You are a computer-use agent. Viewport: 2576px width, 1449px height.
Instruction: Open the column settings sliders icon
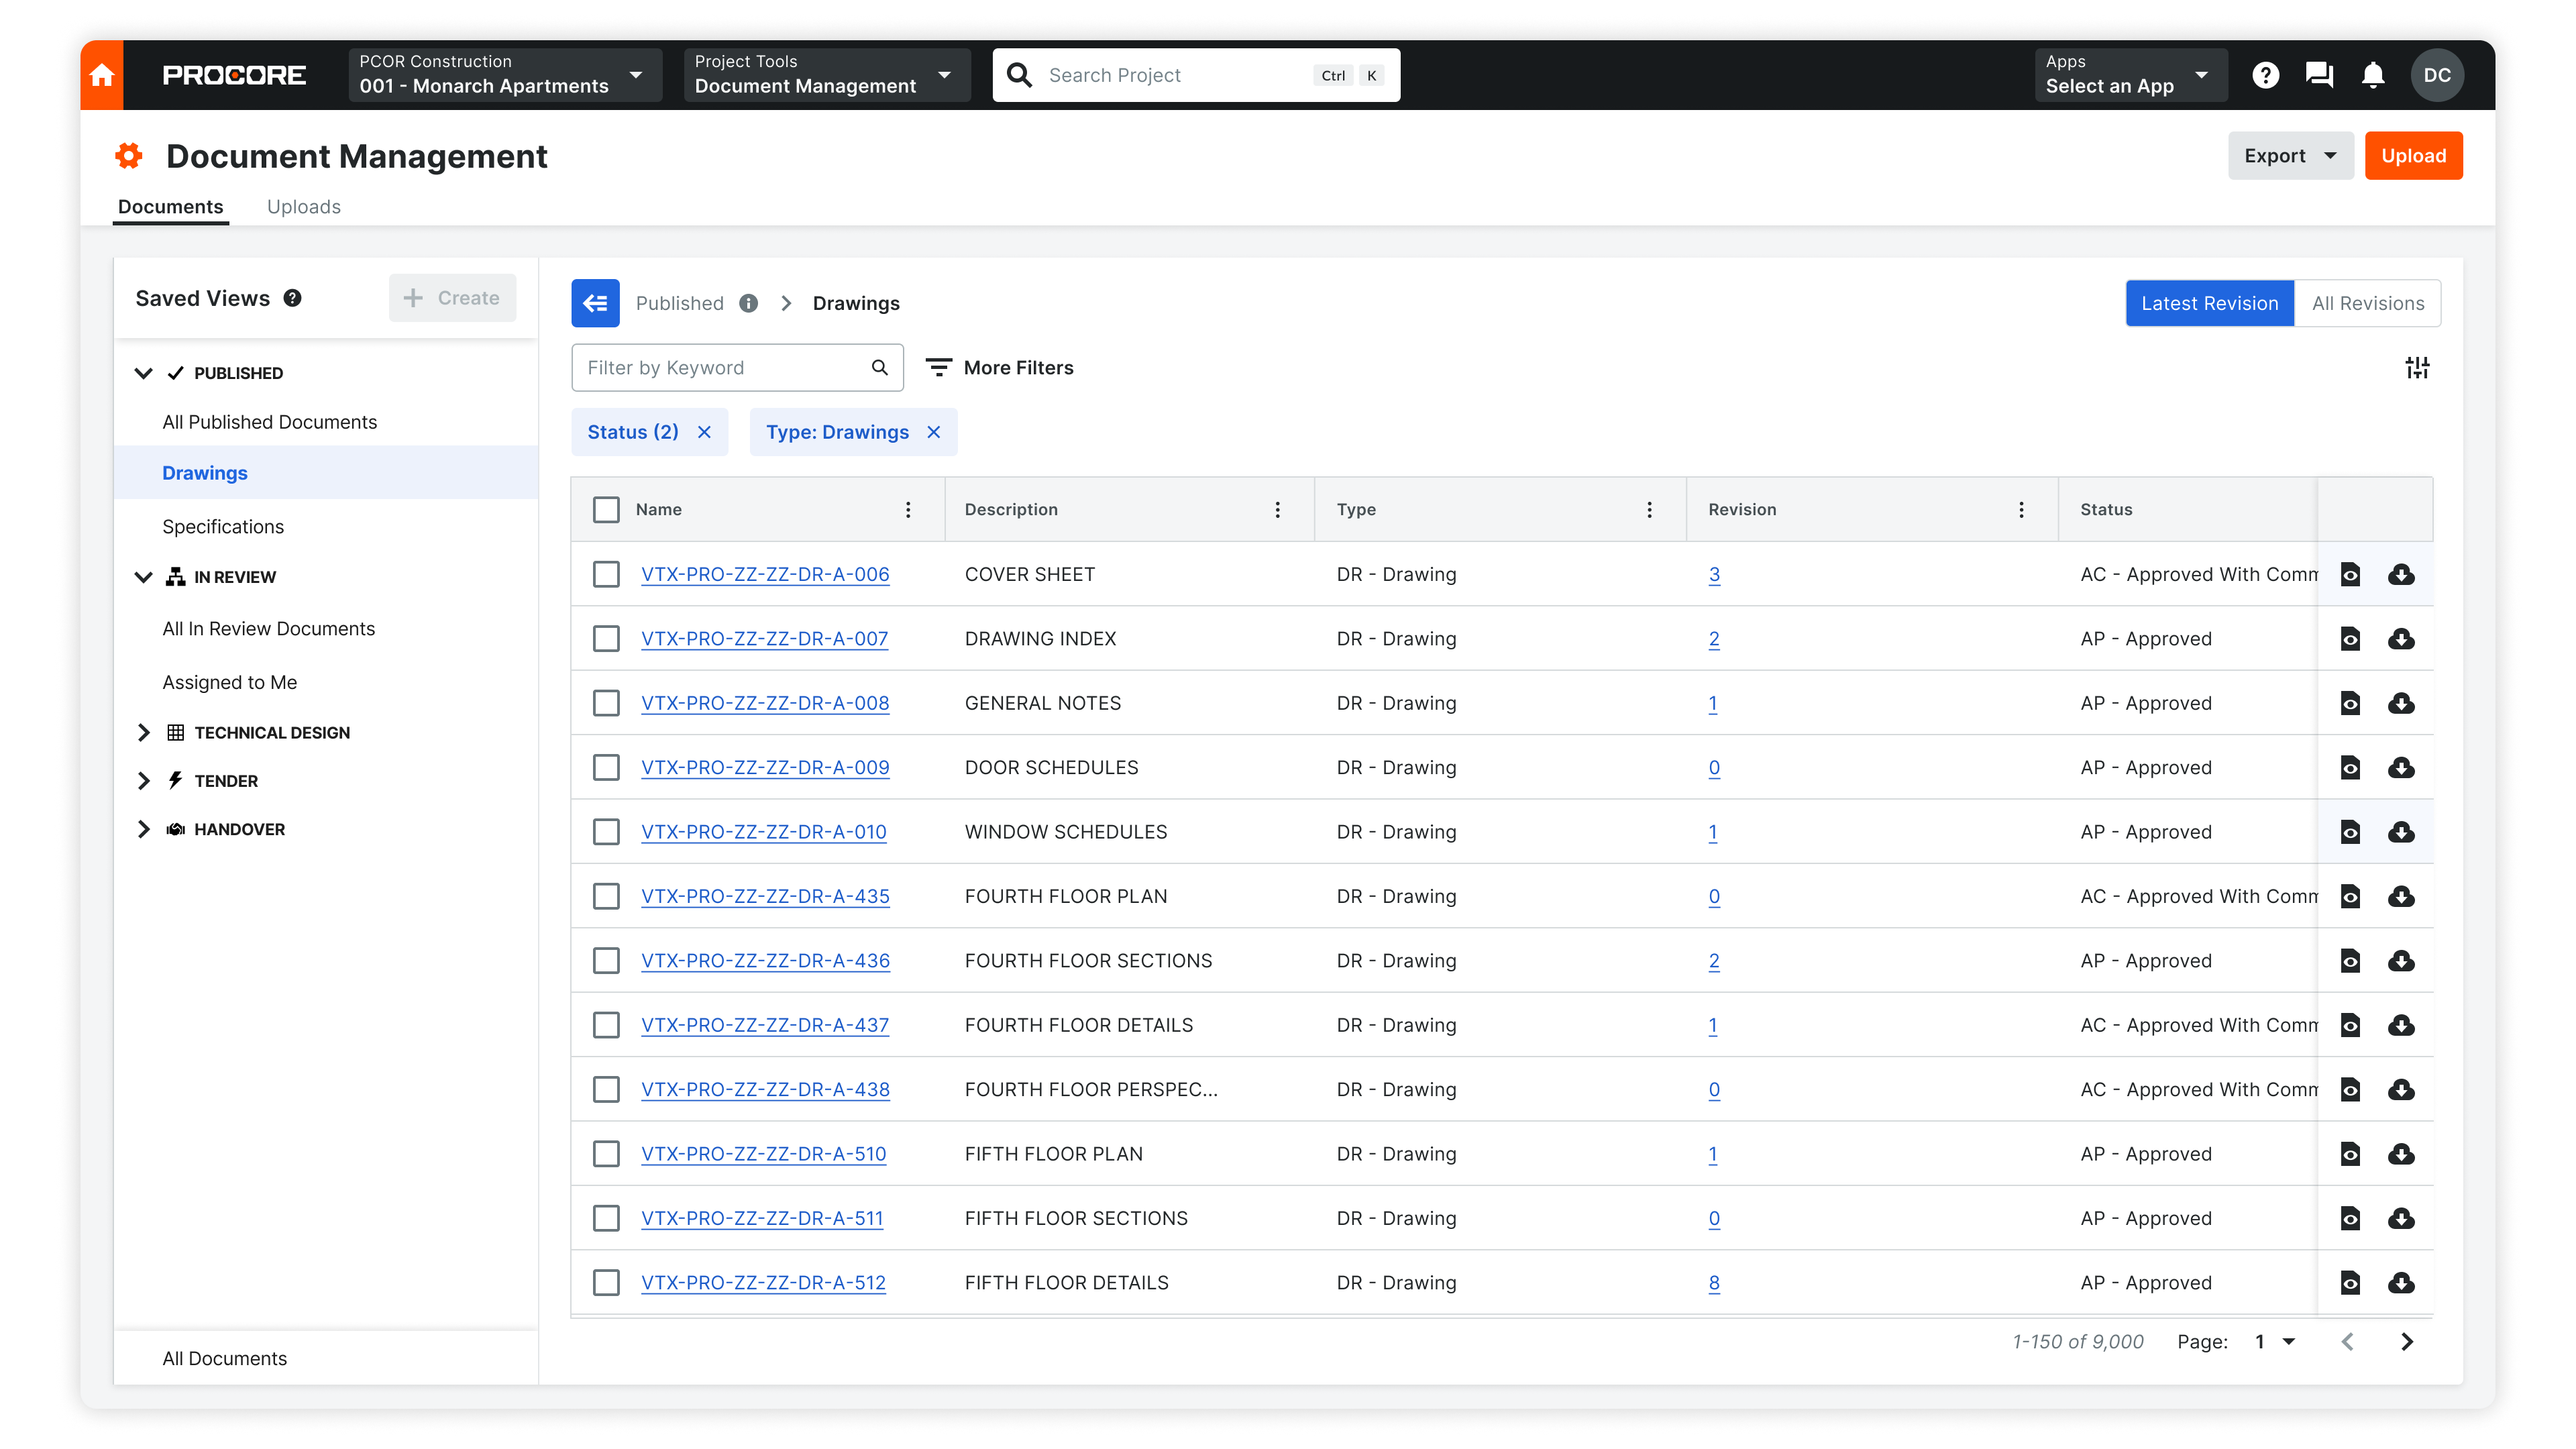pyautogui.click(x=2418, y=367)
